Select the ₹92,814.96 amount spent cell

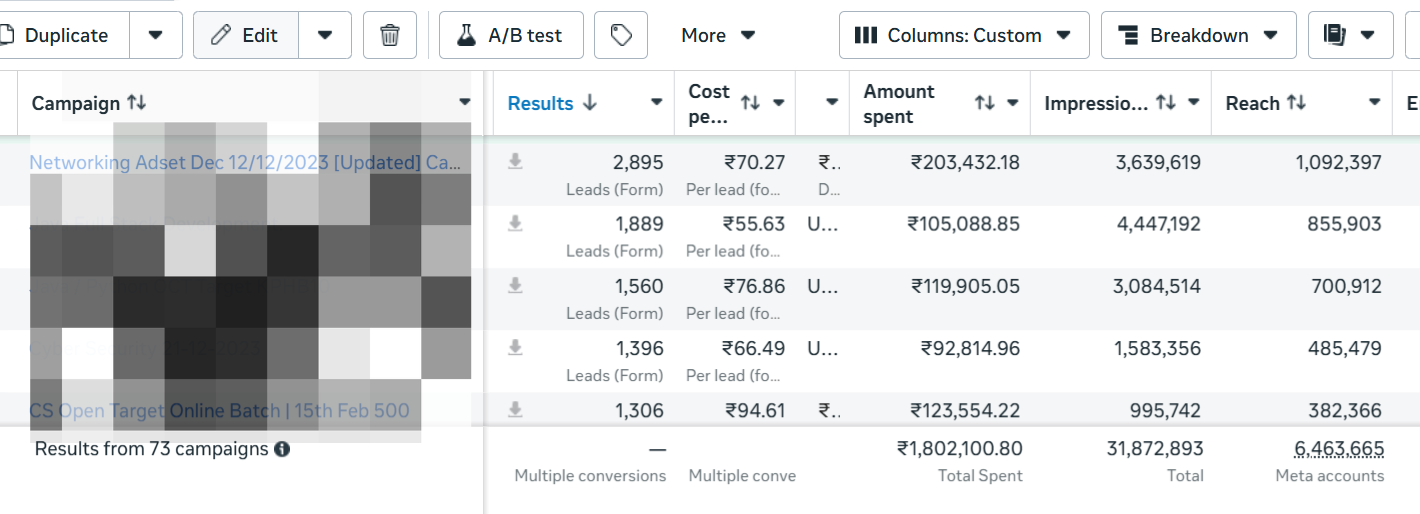point(970,348)
